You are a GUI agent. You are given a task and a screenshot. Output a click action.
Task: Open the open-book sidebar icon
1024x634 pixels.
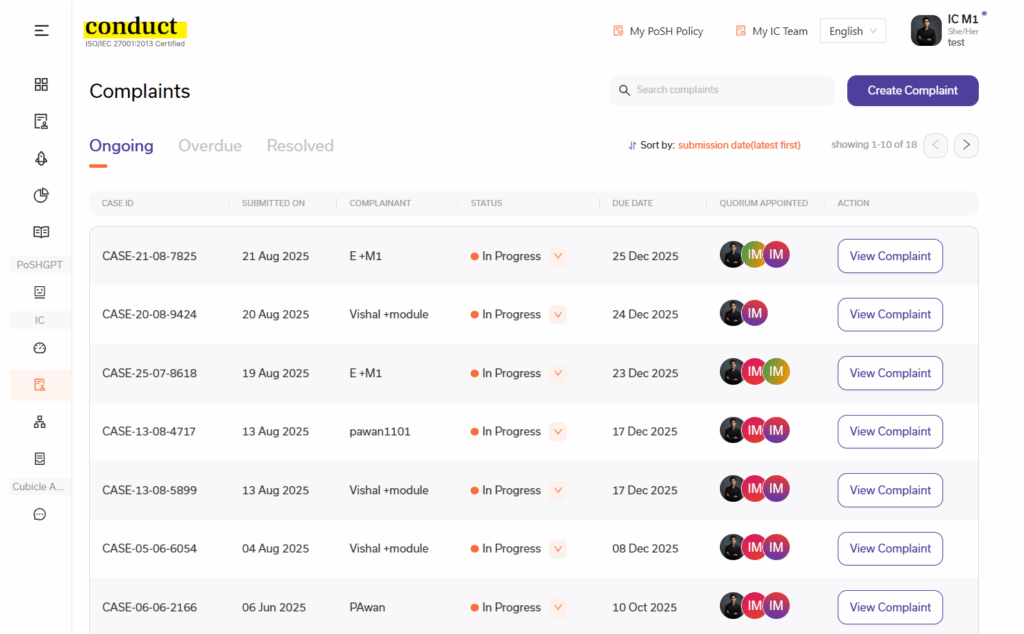[x=41, y=232]
